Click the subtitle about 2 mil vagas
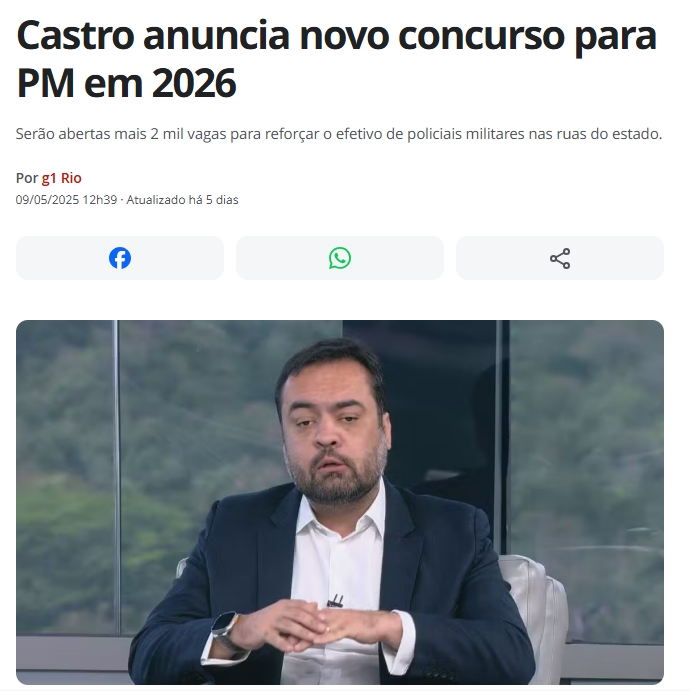This screenshot has height=691, width=690. [x=339, y=134]
